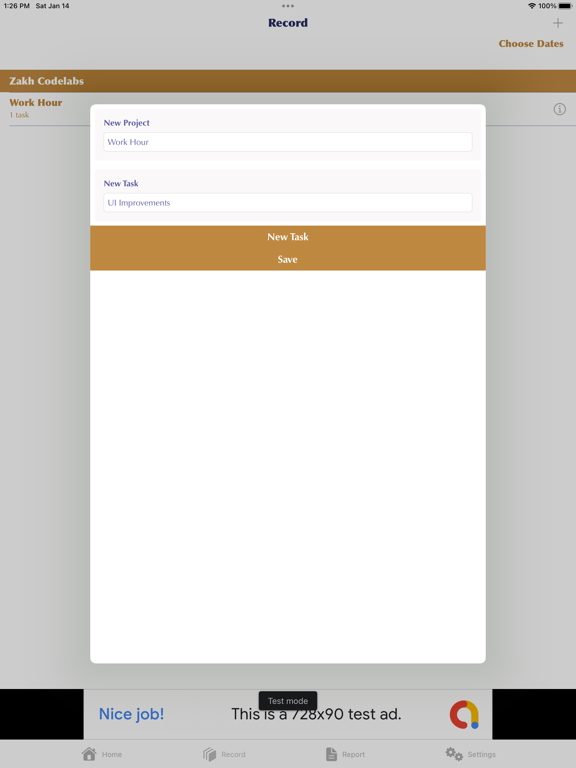Image resolution: width=576 pixels, height=768 pixels.
Task: Tap the plus icon to add a record
Action: tap(557, 23)
